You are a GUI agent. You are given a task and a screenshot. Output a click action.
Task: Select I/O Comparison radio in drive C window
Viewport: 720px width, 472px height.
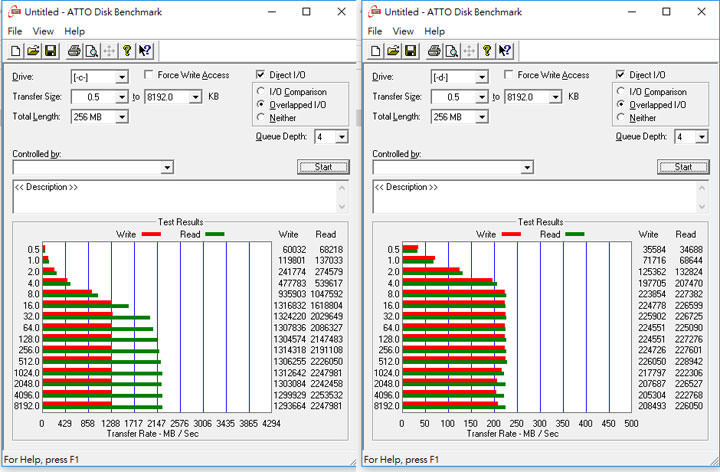[262, 92]
